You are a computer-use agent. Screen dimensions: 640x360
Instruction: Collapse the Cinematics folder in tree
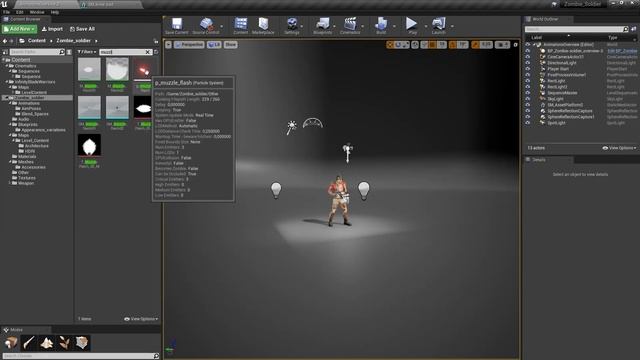pos(7,66)
